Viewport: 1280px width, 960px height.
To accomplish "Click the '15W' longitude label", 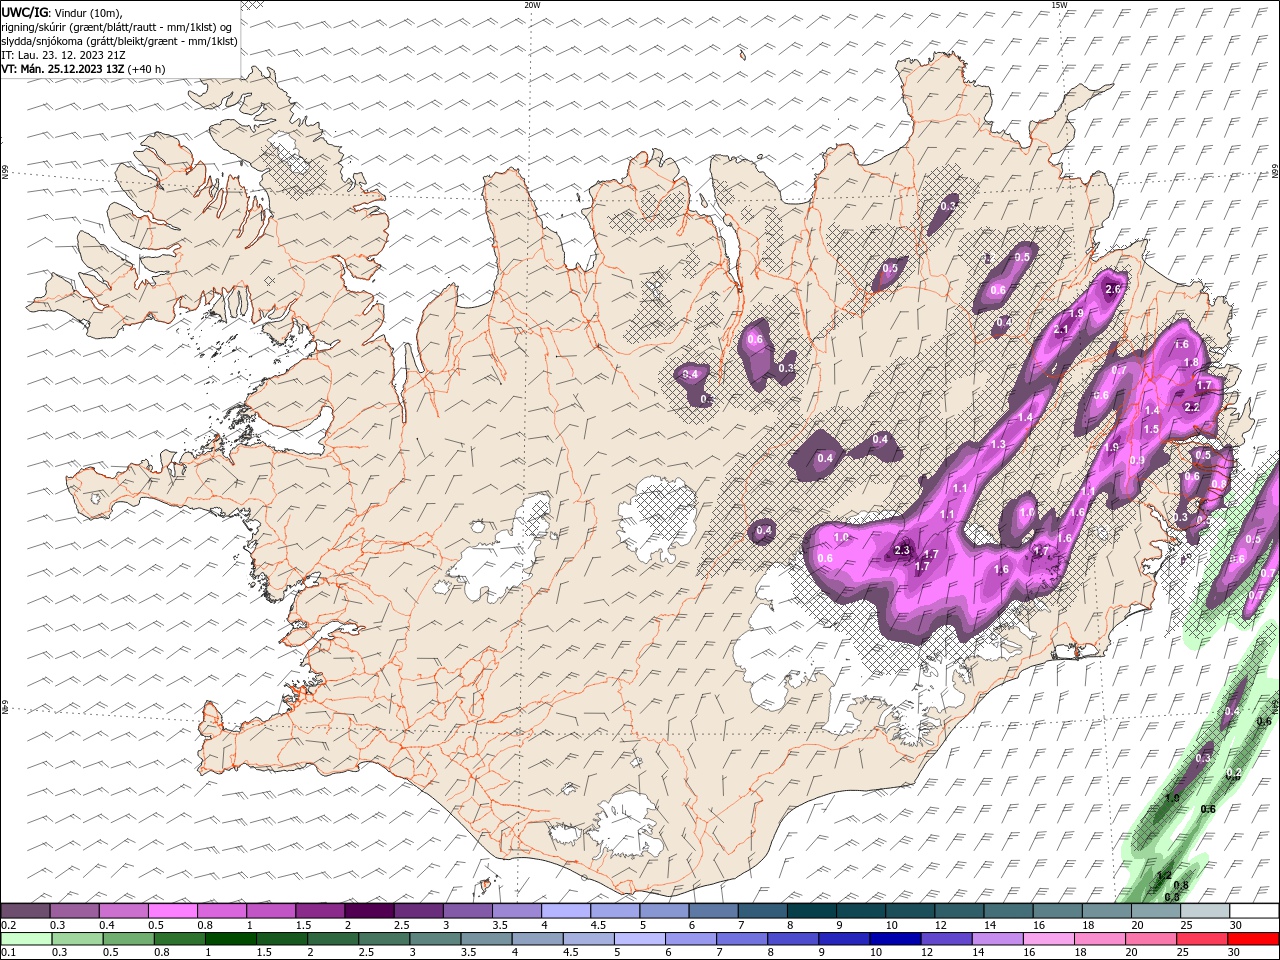I will 1059,5.
